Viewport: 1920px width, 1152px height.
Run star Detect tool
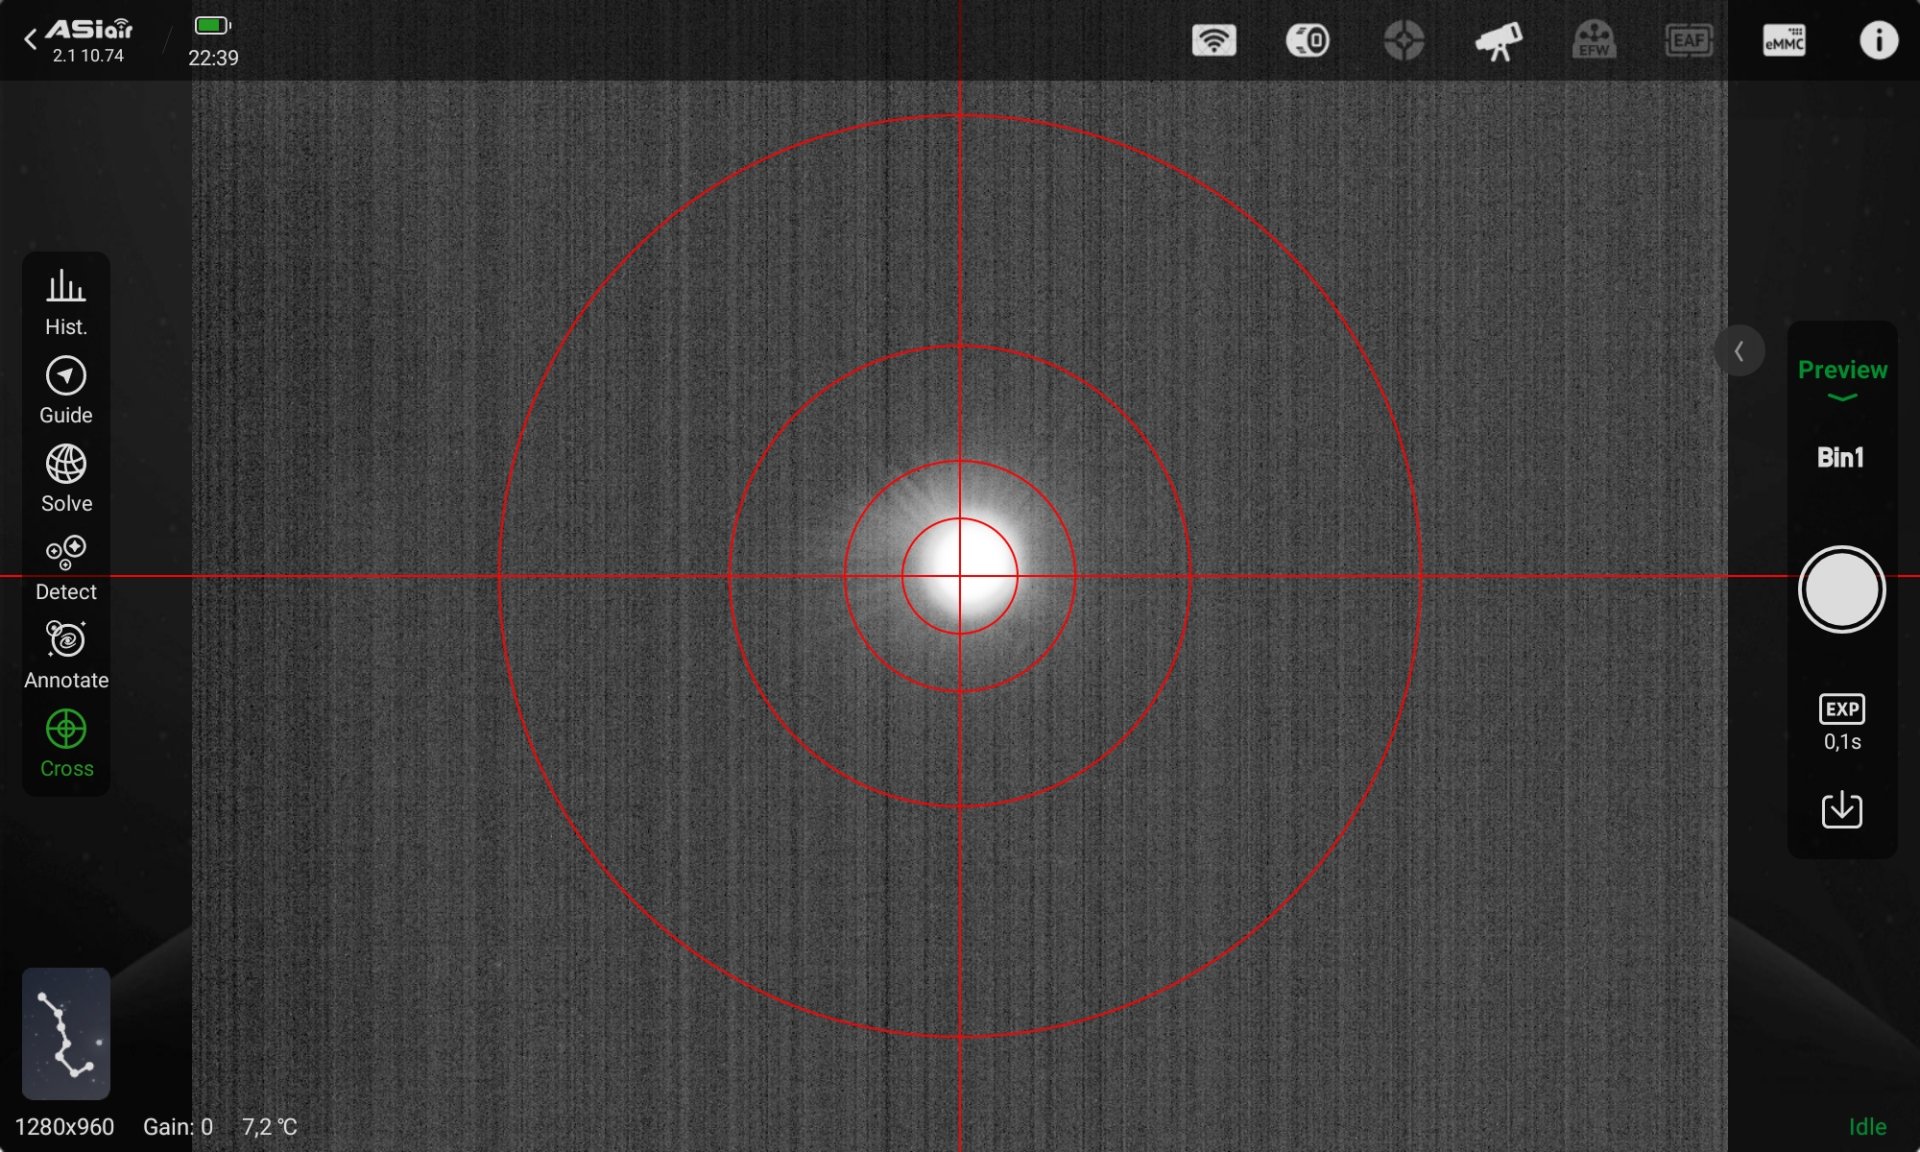coord(66,568)
